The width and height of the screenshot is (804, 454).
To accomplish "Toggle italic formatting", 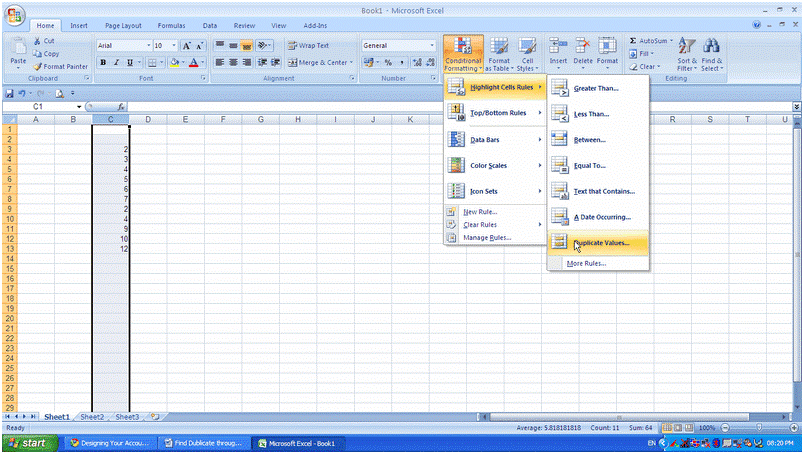I will tap(116, 63).
